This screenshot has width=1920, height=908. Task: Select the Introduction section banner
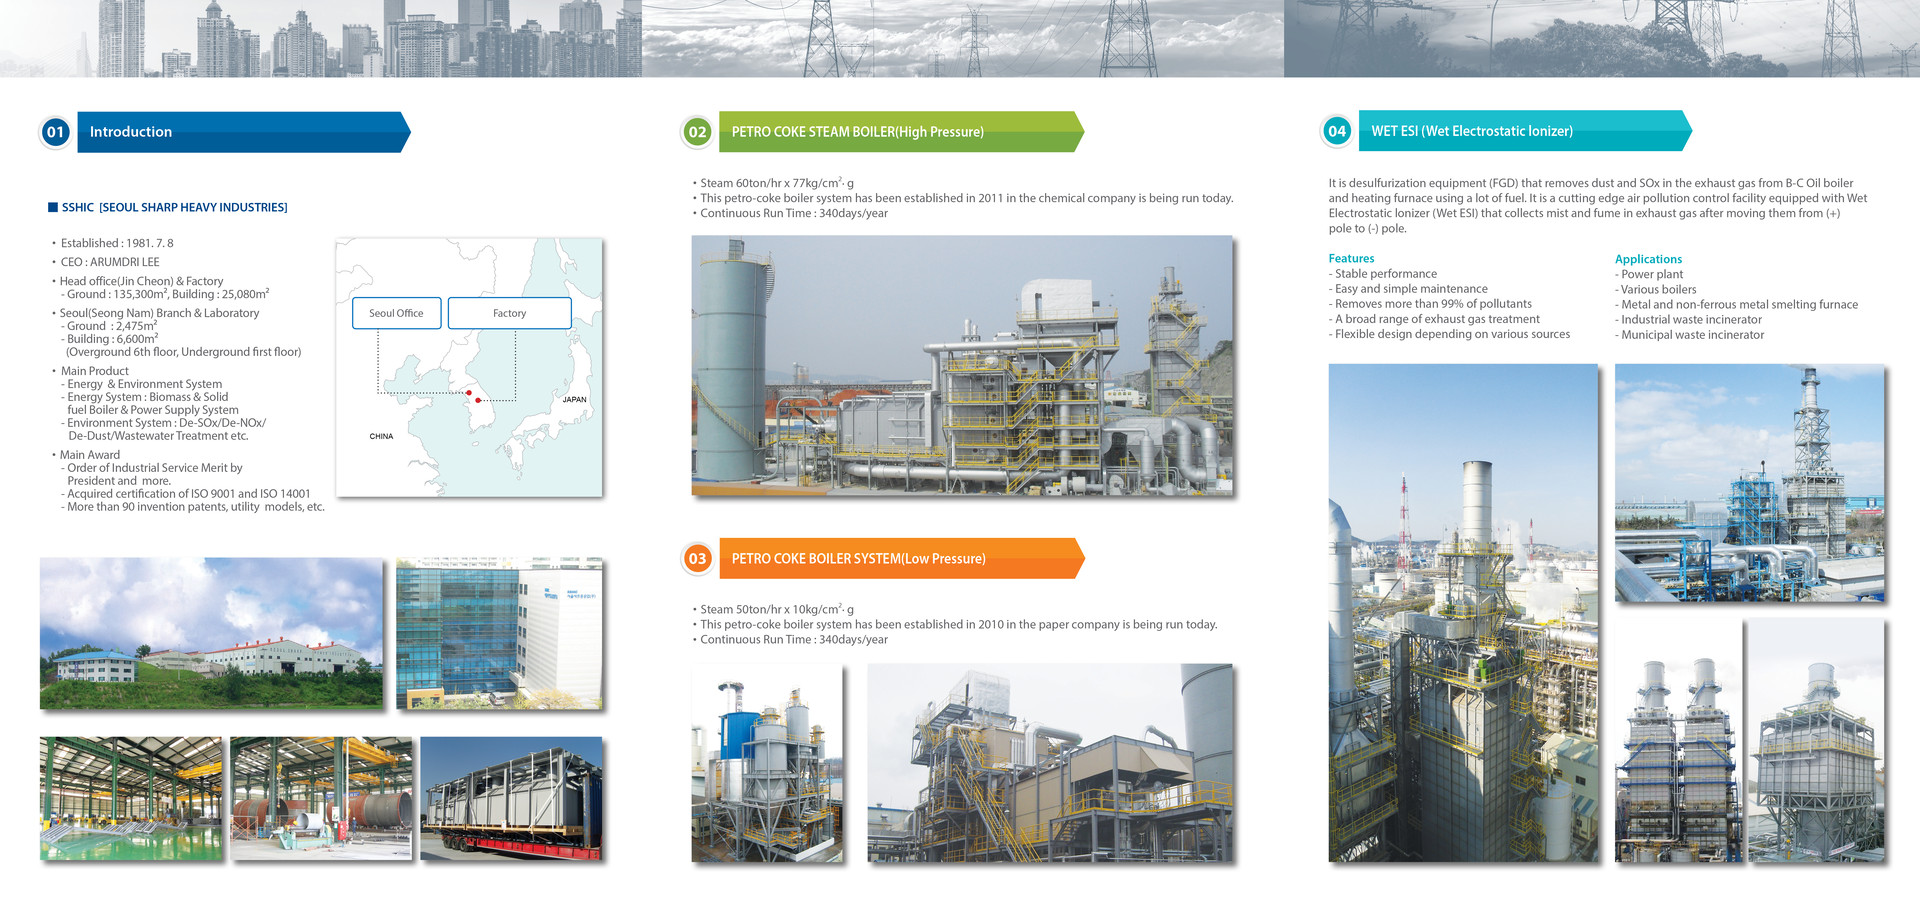244,132
